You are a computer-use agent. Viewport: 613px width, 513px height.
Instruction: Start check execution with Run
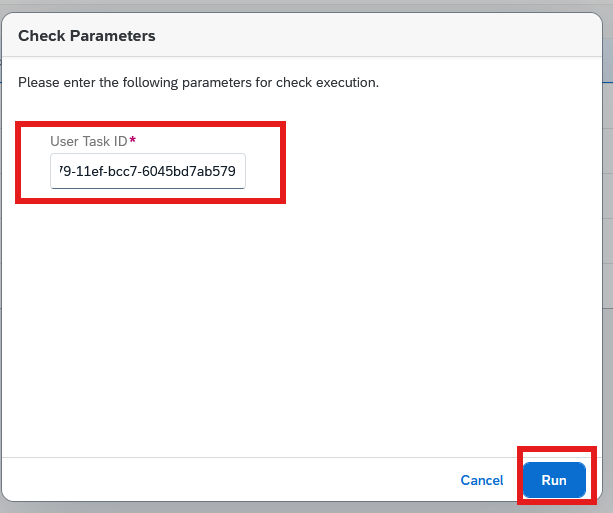click(x=554, y=480)
